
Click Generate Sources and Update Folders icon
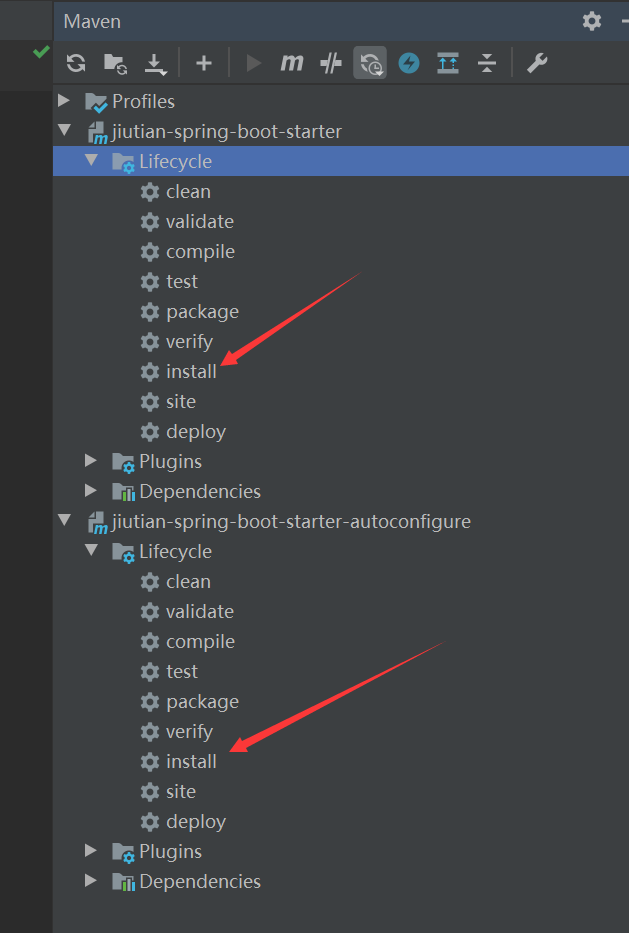pyautogui.click(x=115, y=64)
